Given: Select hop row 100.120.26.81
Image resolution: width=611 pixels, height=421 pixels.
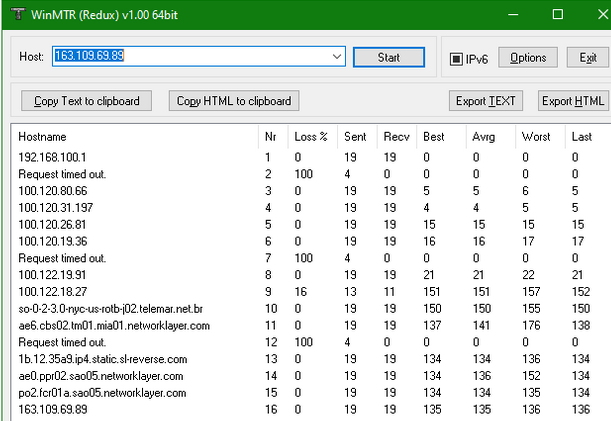Looking at the screenshot, I should pyautogui.click(x=311, y=225).
